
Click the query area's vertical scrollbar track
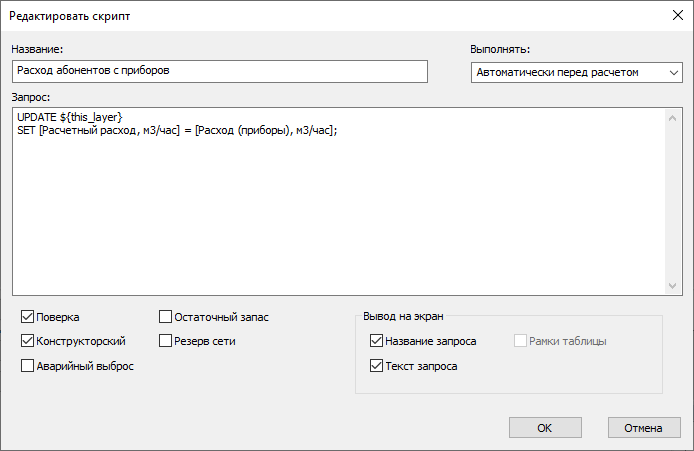(673, 200)
